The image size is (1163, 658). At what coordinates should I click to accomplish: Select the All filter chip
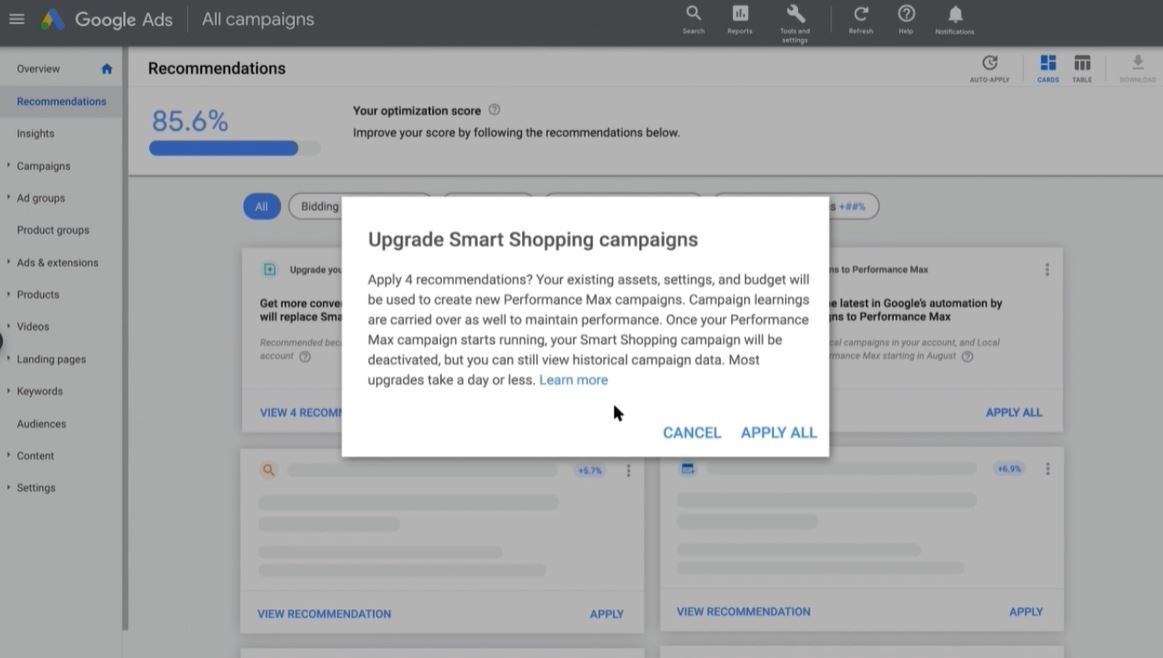(x=262, y=206)
